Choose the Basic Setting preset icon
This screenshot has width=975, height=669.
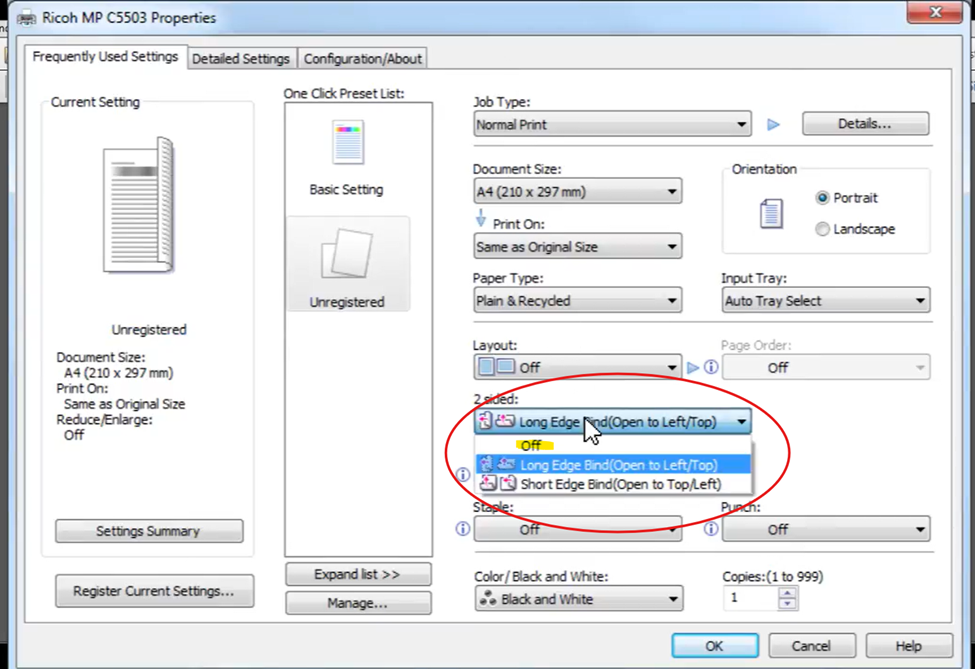[x=347, y=143]
